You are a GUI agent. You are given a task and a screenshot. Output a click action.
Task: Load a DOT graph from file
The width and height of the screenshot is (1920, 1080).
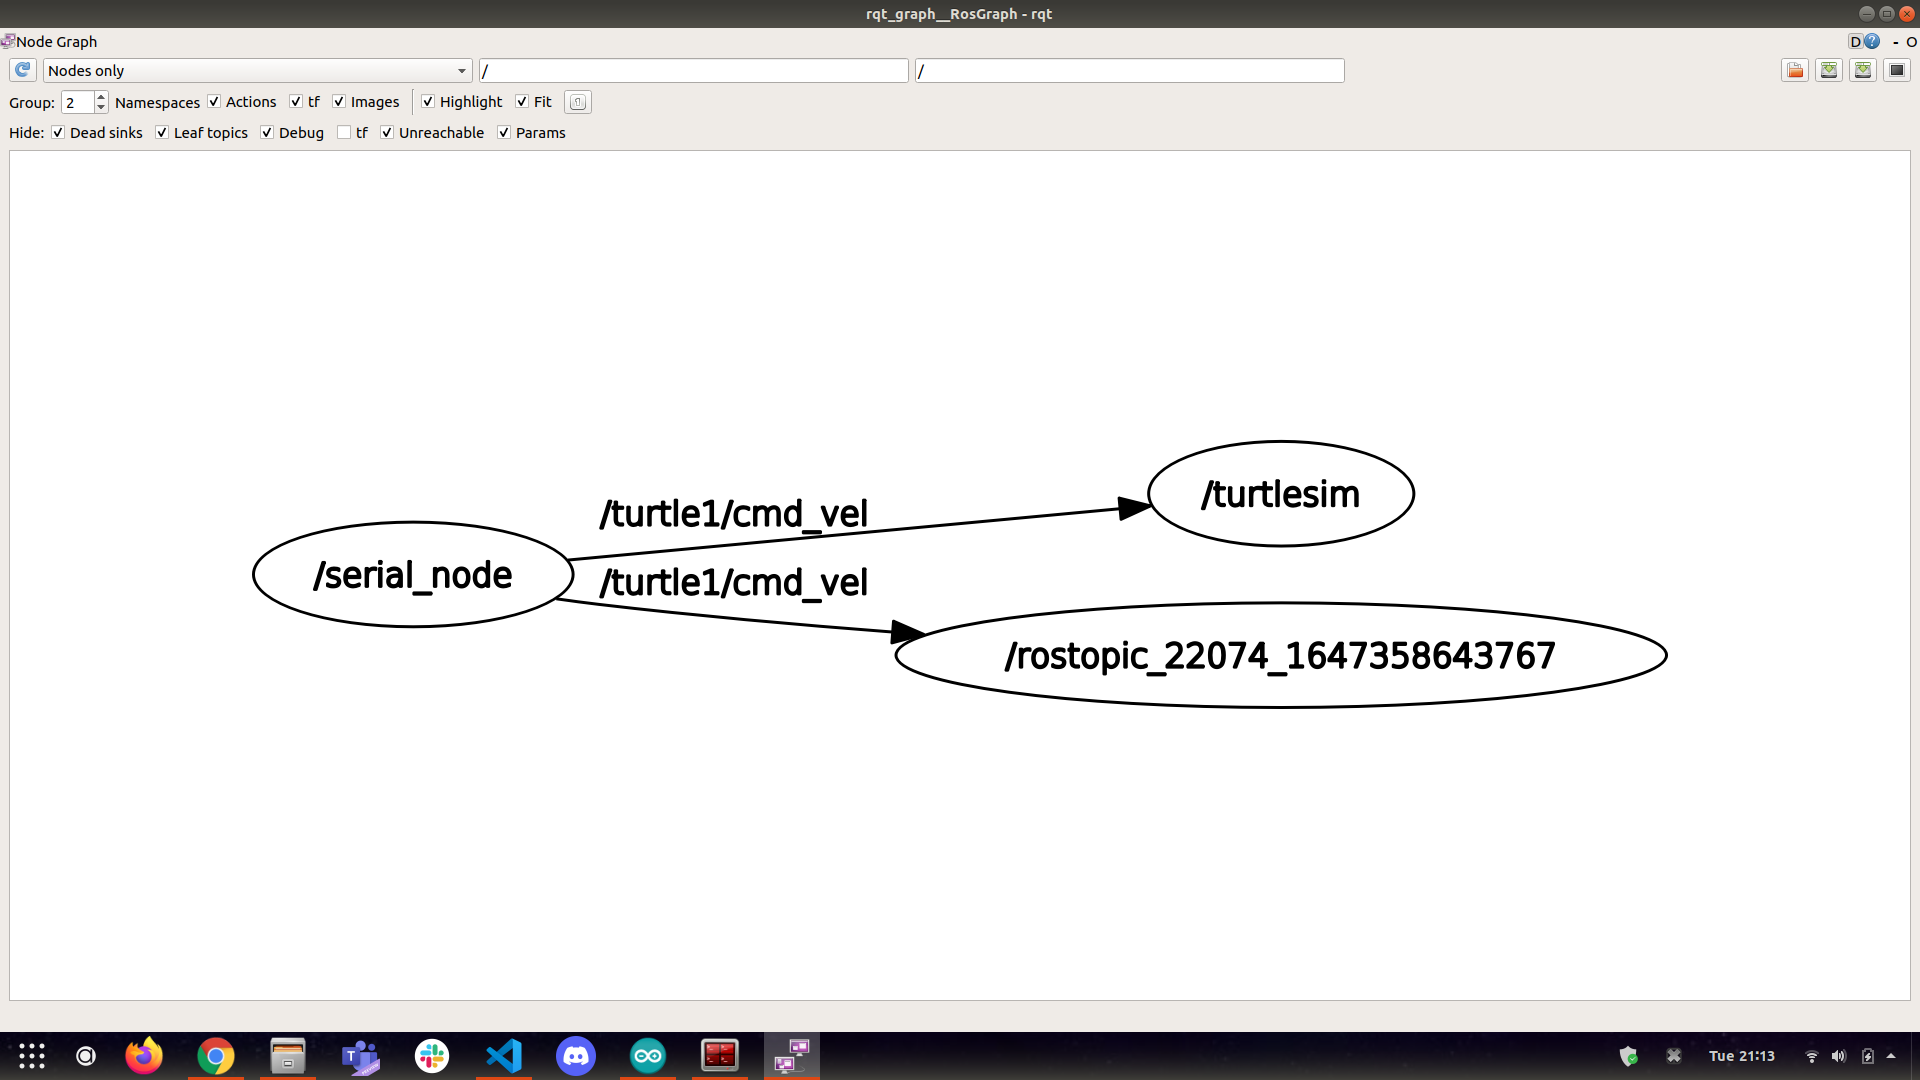1795,70
